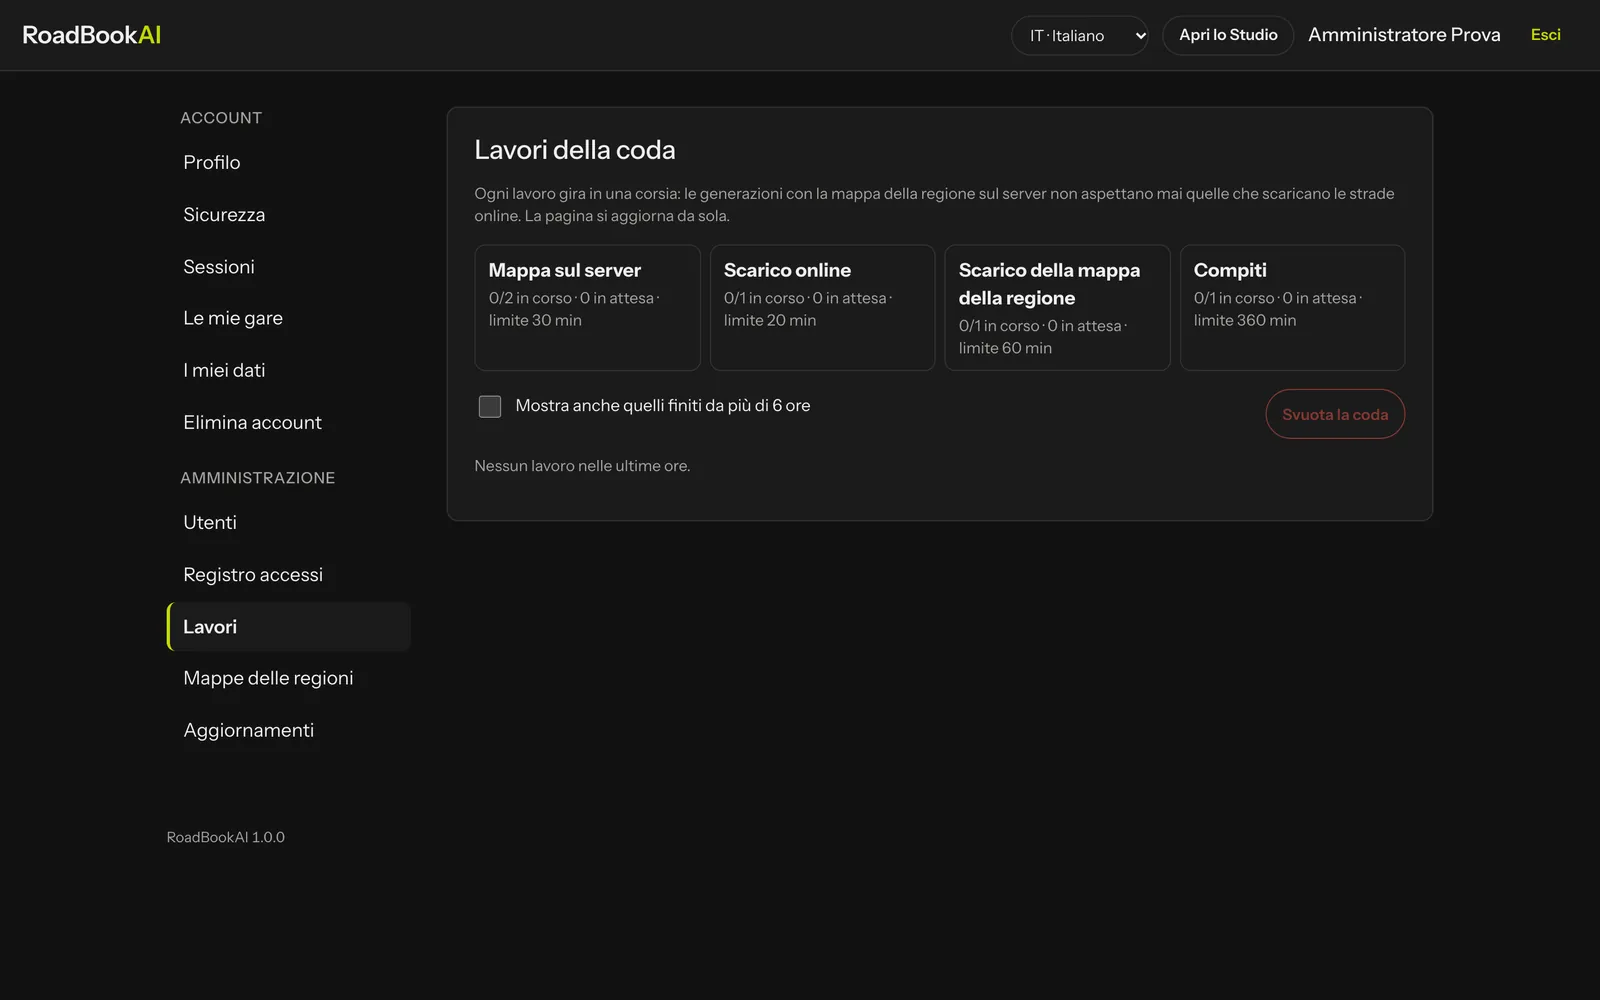Image resolution: width=1600 pixels, height=1000 pixels.
Task: Click the Apri lo Studio button
Action: (1228, 35)
